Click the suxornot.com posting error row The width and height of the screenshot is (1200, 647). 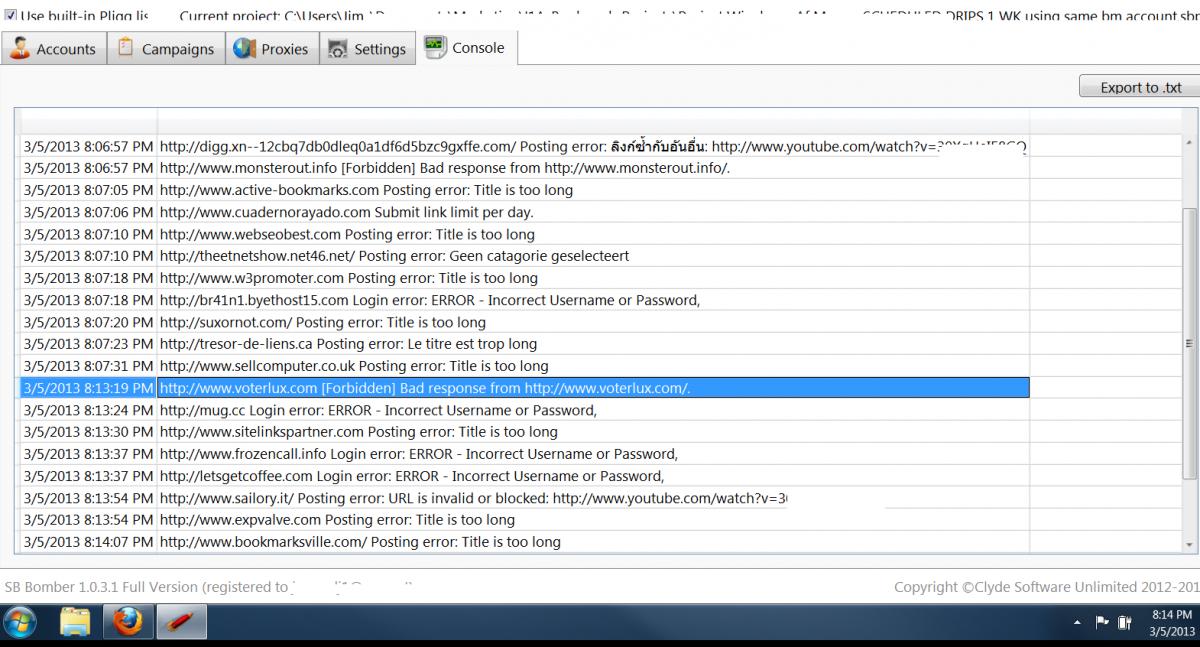(x=525, y=322)
